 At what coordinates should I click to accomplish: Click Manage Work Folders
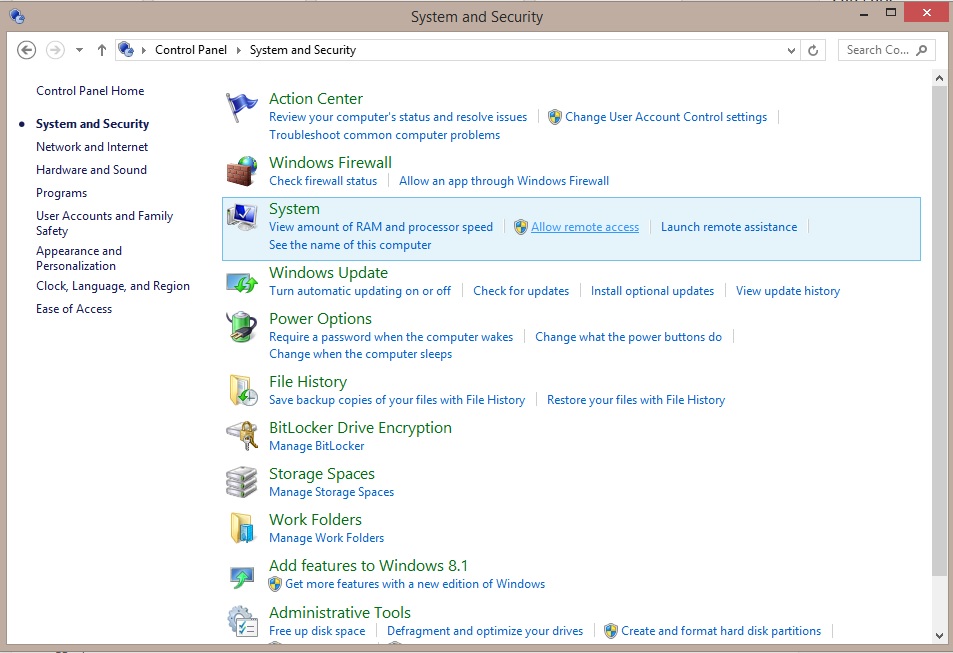[326, 537]
